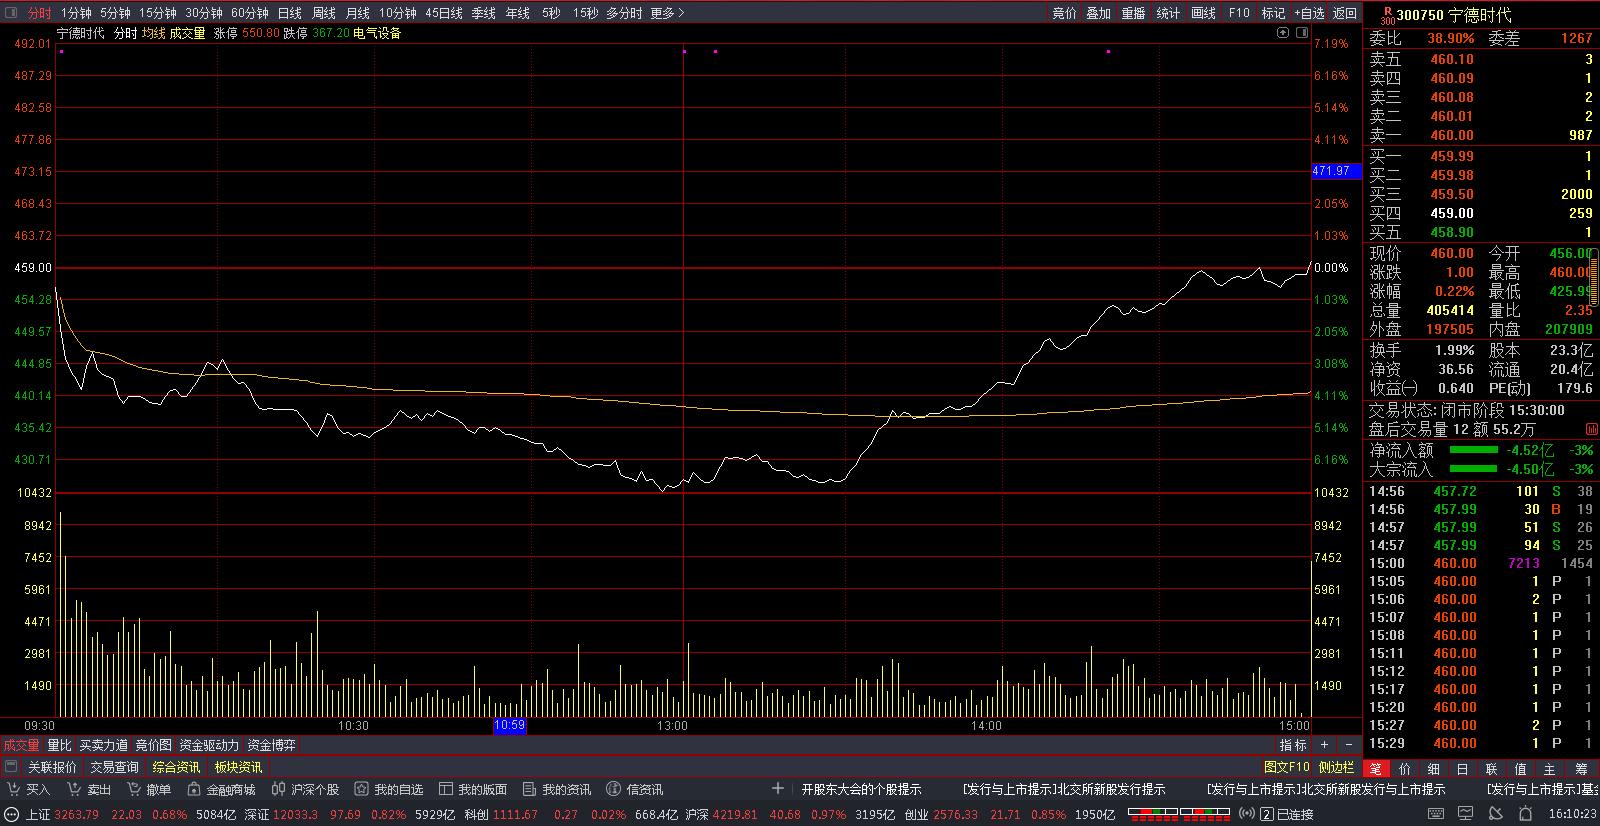Select the 多分时 multi-day view tab
This screenshot has height=826, width=1600.
click(x=624, y=13)
